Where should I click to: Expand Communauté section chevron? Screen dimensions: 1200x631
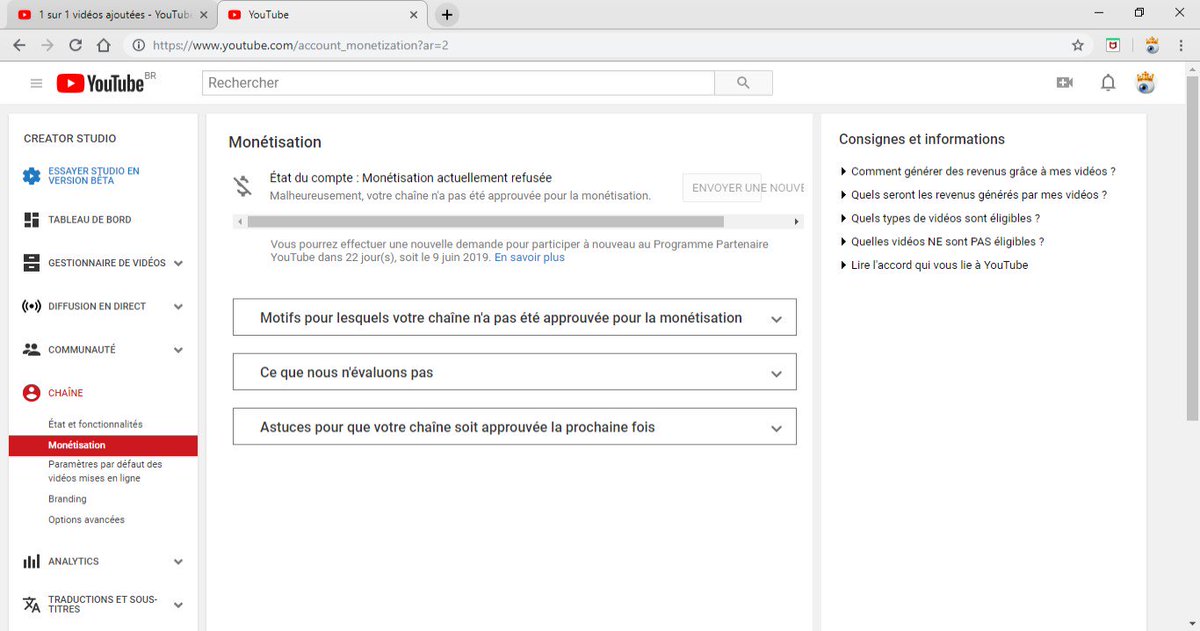coord(178,351)
